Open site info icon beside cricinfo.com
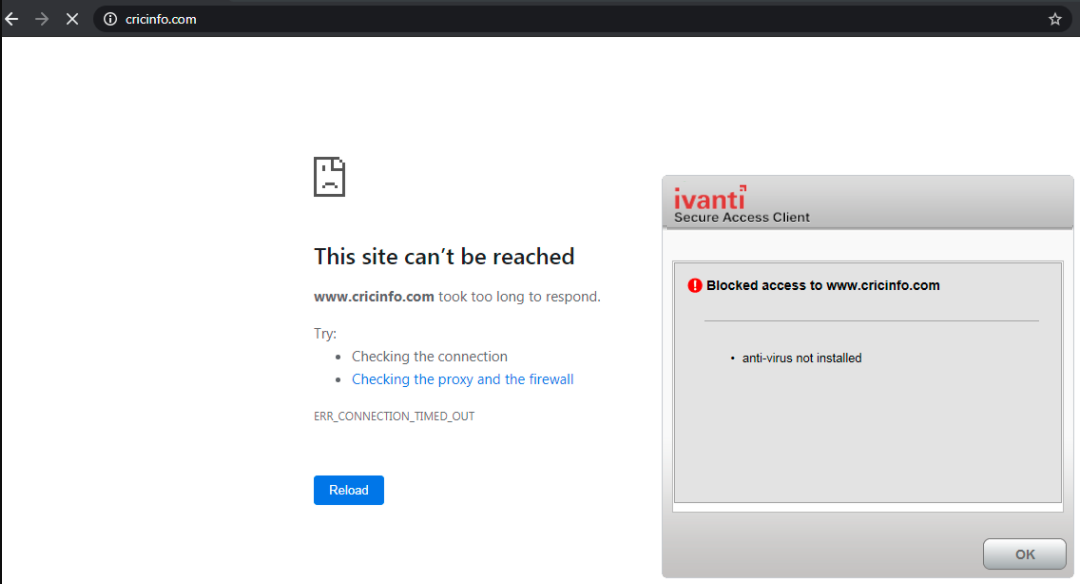The width and height of the screenshot is (1080, 584). pyautogui.click(x=110, y=19)
